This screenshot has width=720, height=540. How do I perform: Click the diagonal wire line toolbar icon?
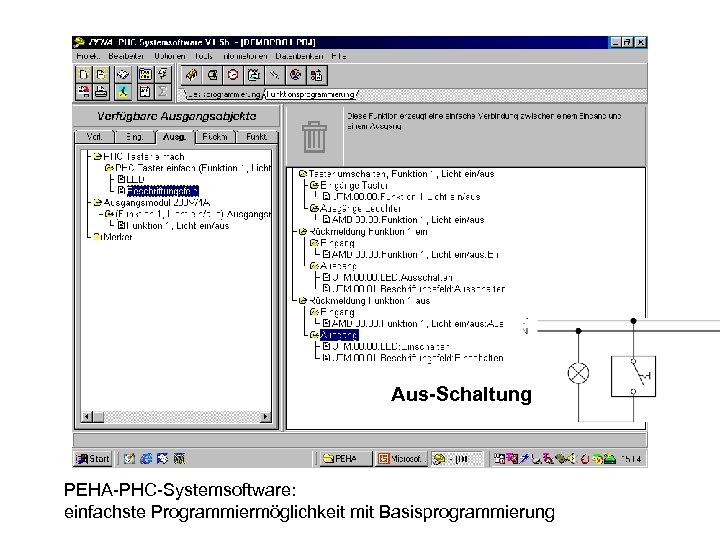coord(275,75)
